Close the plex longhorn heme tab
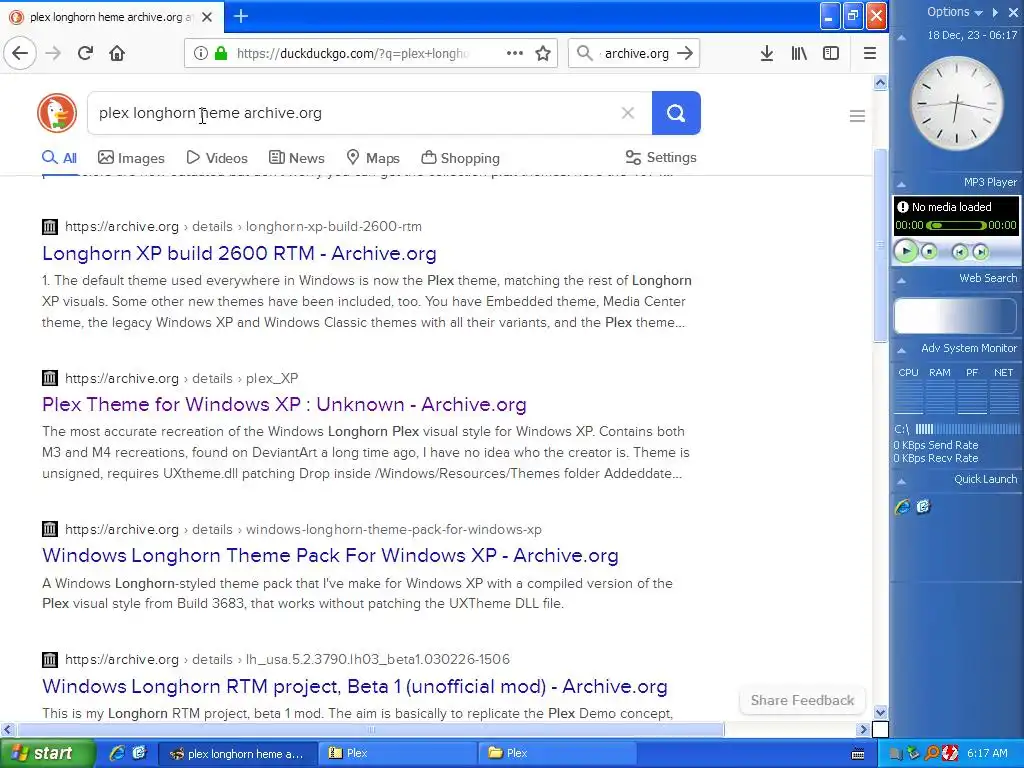Viewport: 1024px width, 768px height. [206, 17]
